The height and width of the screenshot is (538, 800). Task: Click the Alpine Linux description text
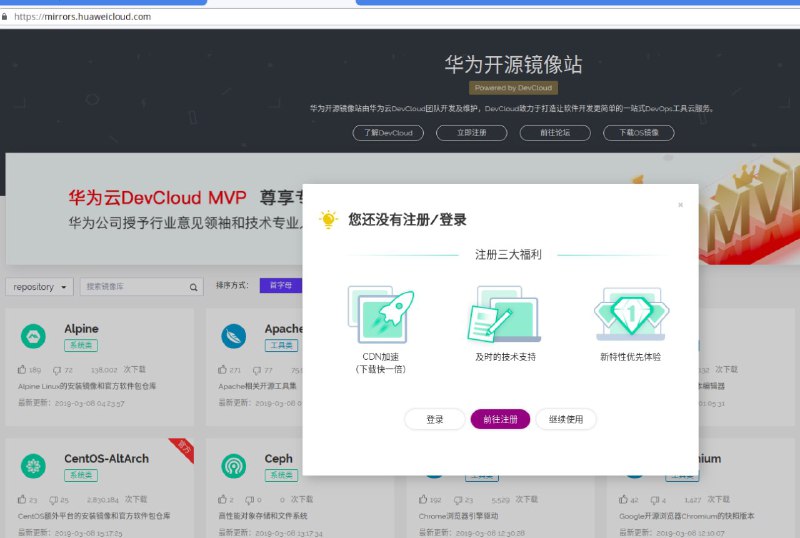(x=87, y=386)
